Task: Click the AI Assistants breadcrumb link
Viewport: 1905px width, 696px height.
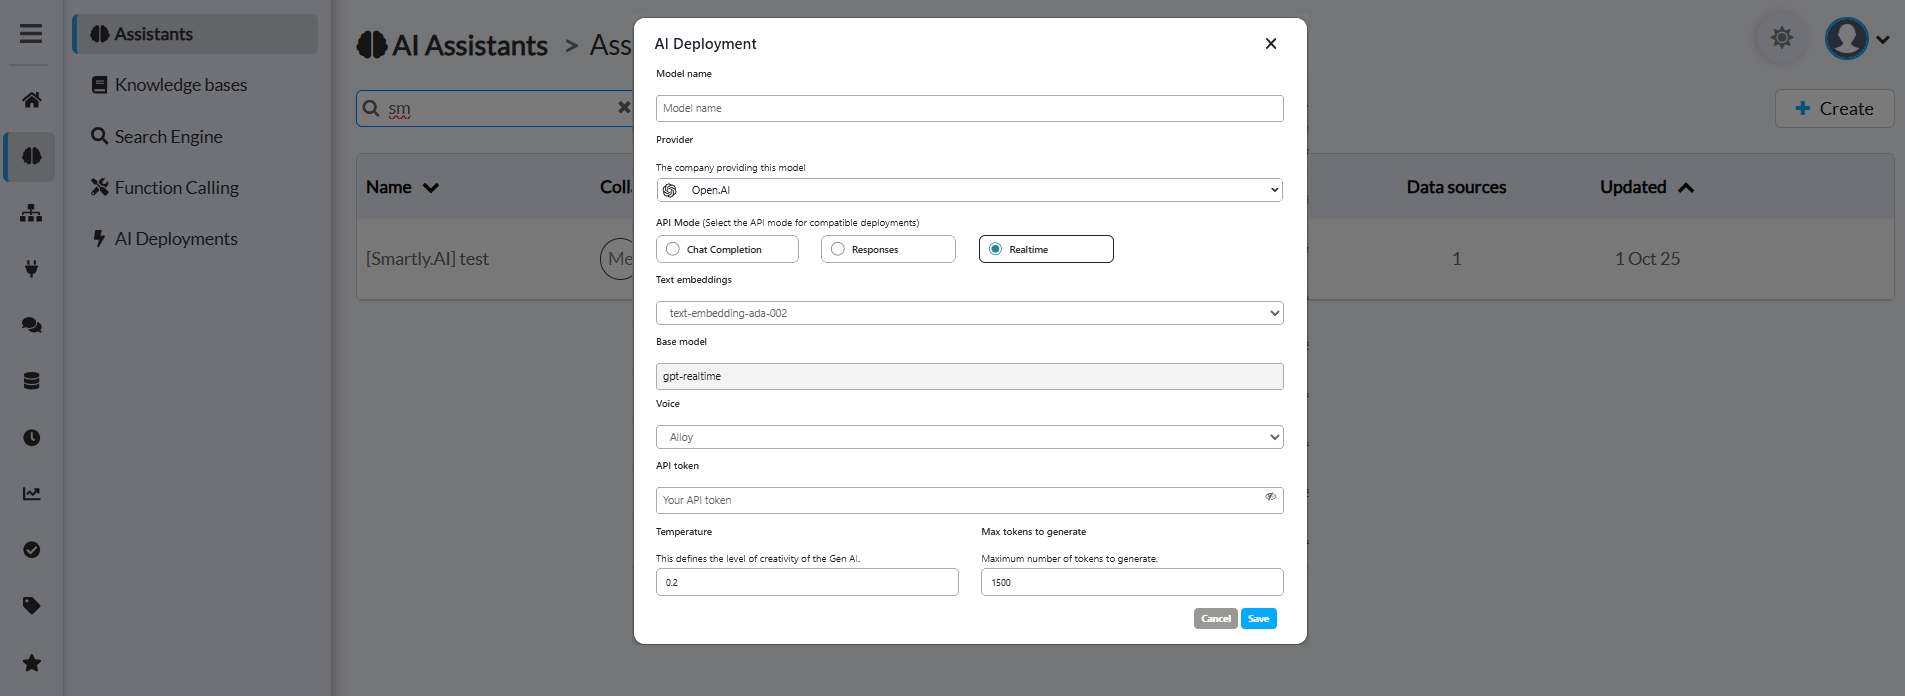Action: [470, 45]
